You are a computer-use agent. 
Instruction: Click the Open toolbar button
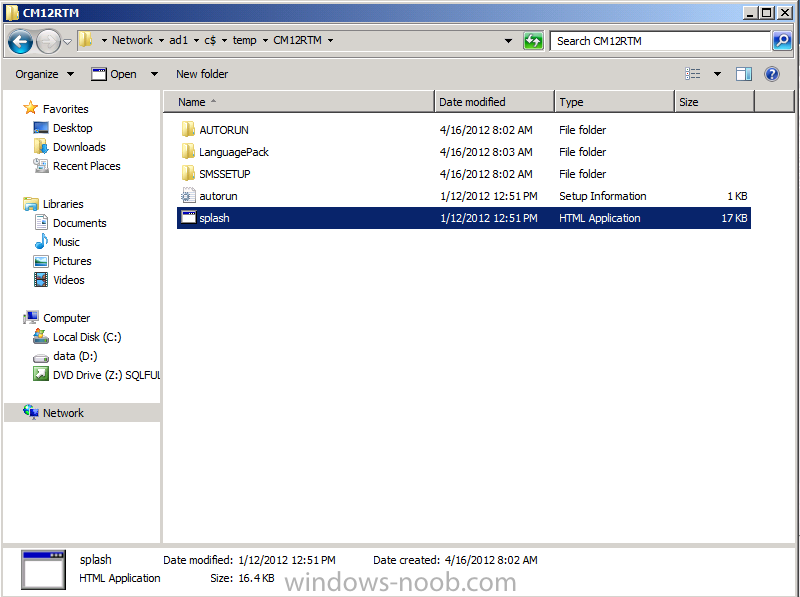(x=114, y=74)
